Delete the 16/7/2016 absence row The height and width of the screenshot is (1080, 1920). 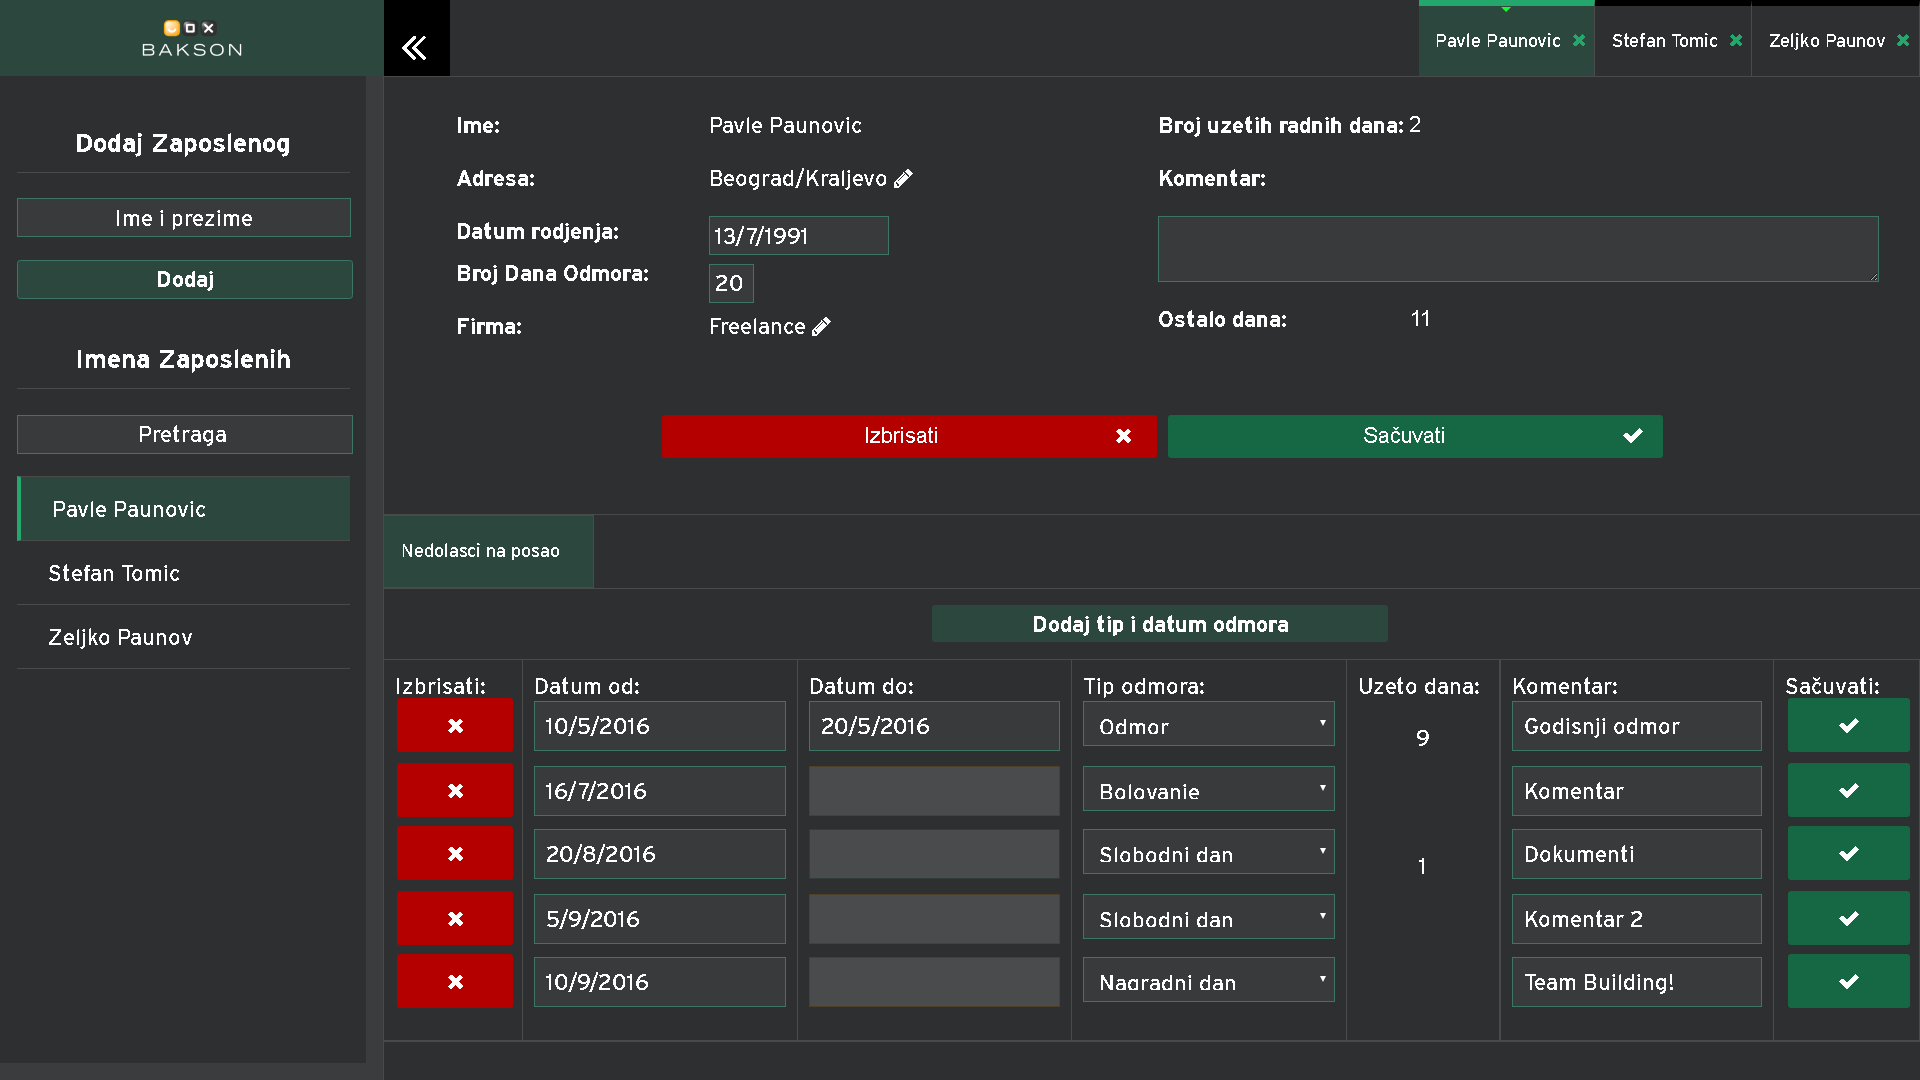455,791
